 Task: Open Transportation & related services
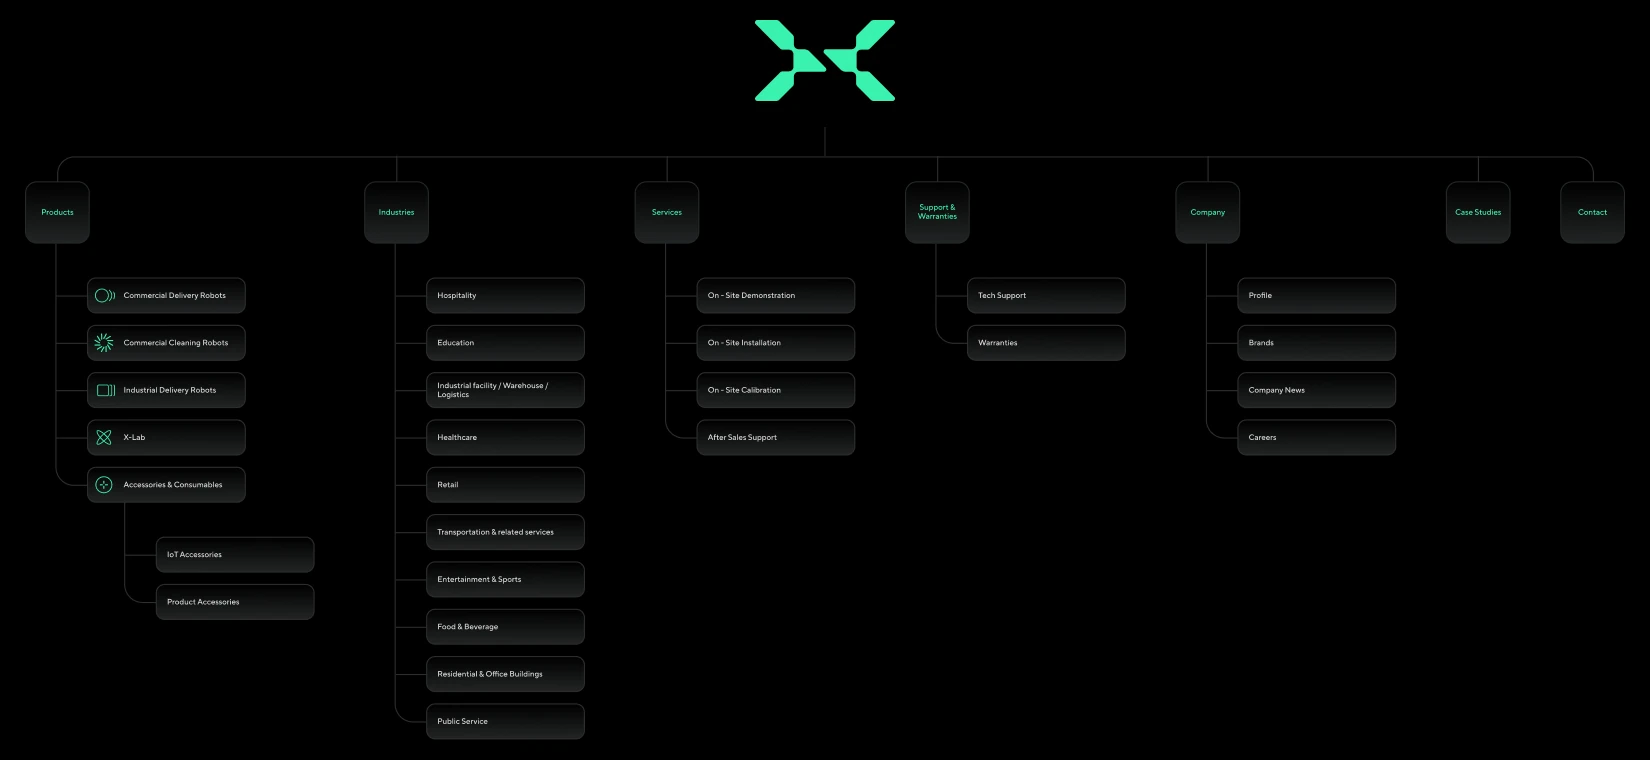coord(505,532)
